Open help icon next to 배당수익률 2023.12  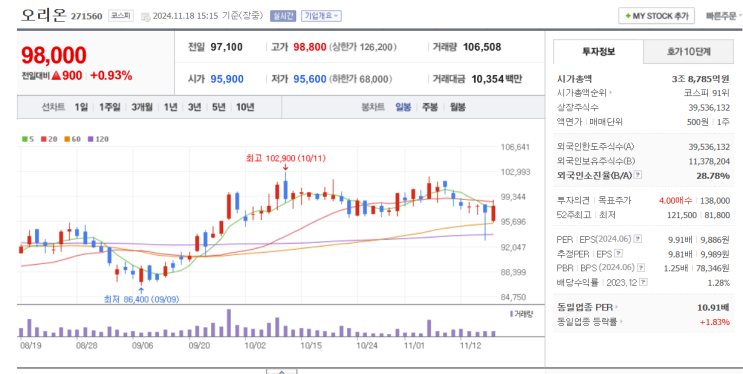(x=643, y=283)
